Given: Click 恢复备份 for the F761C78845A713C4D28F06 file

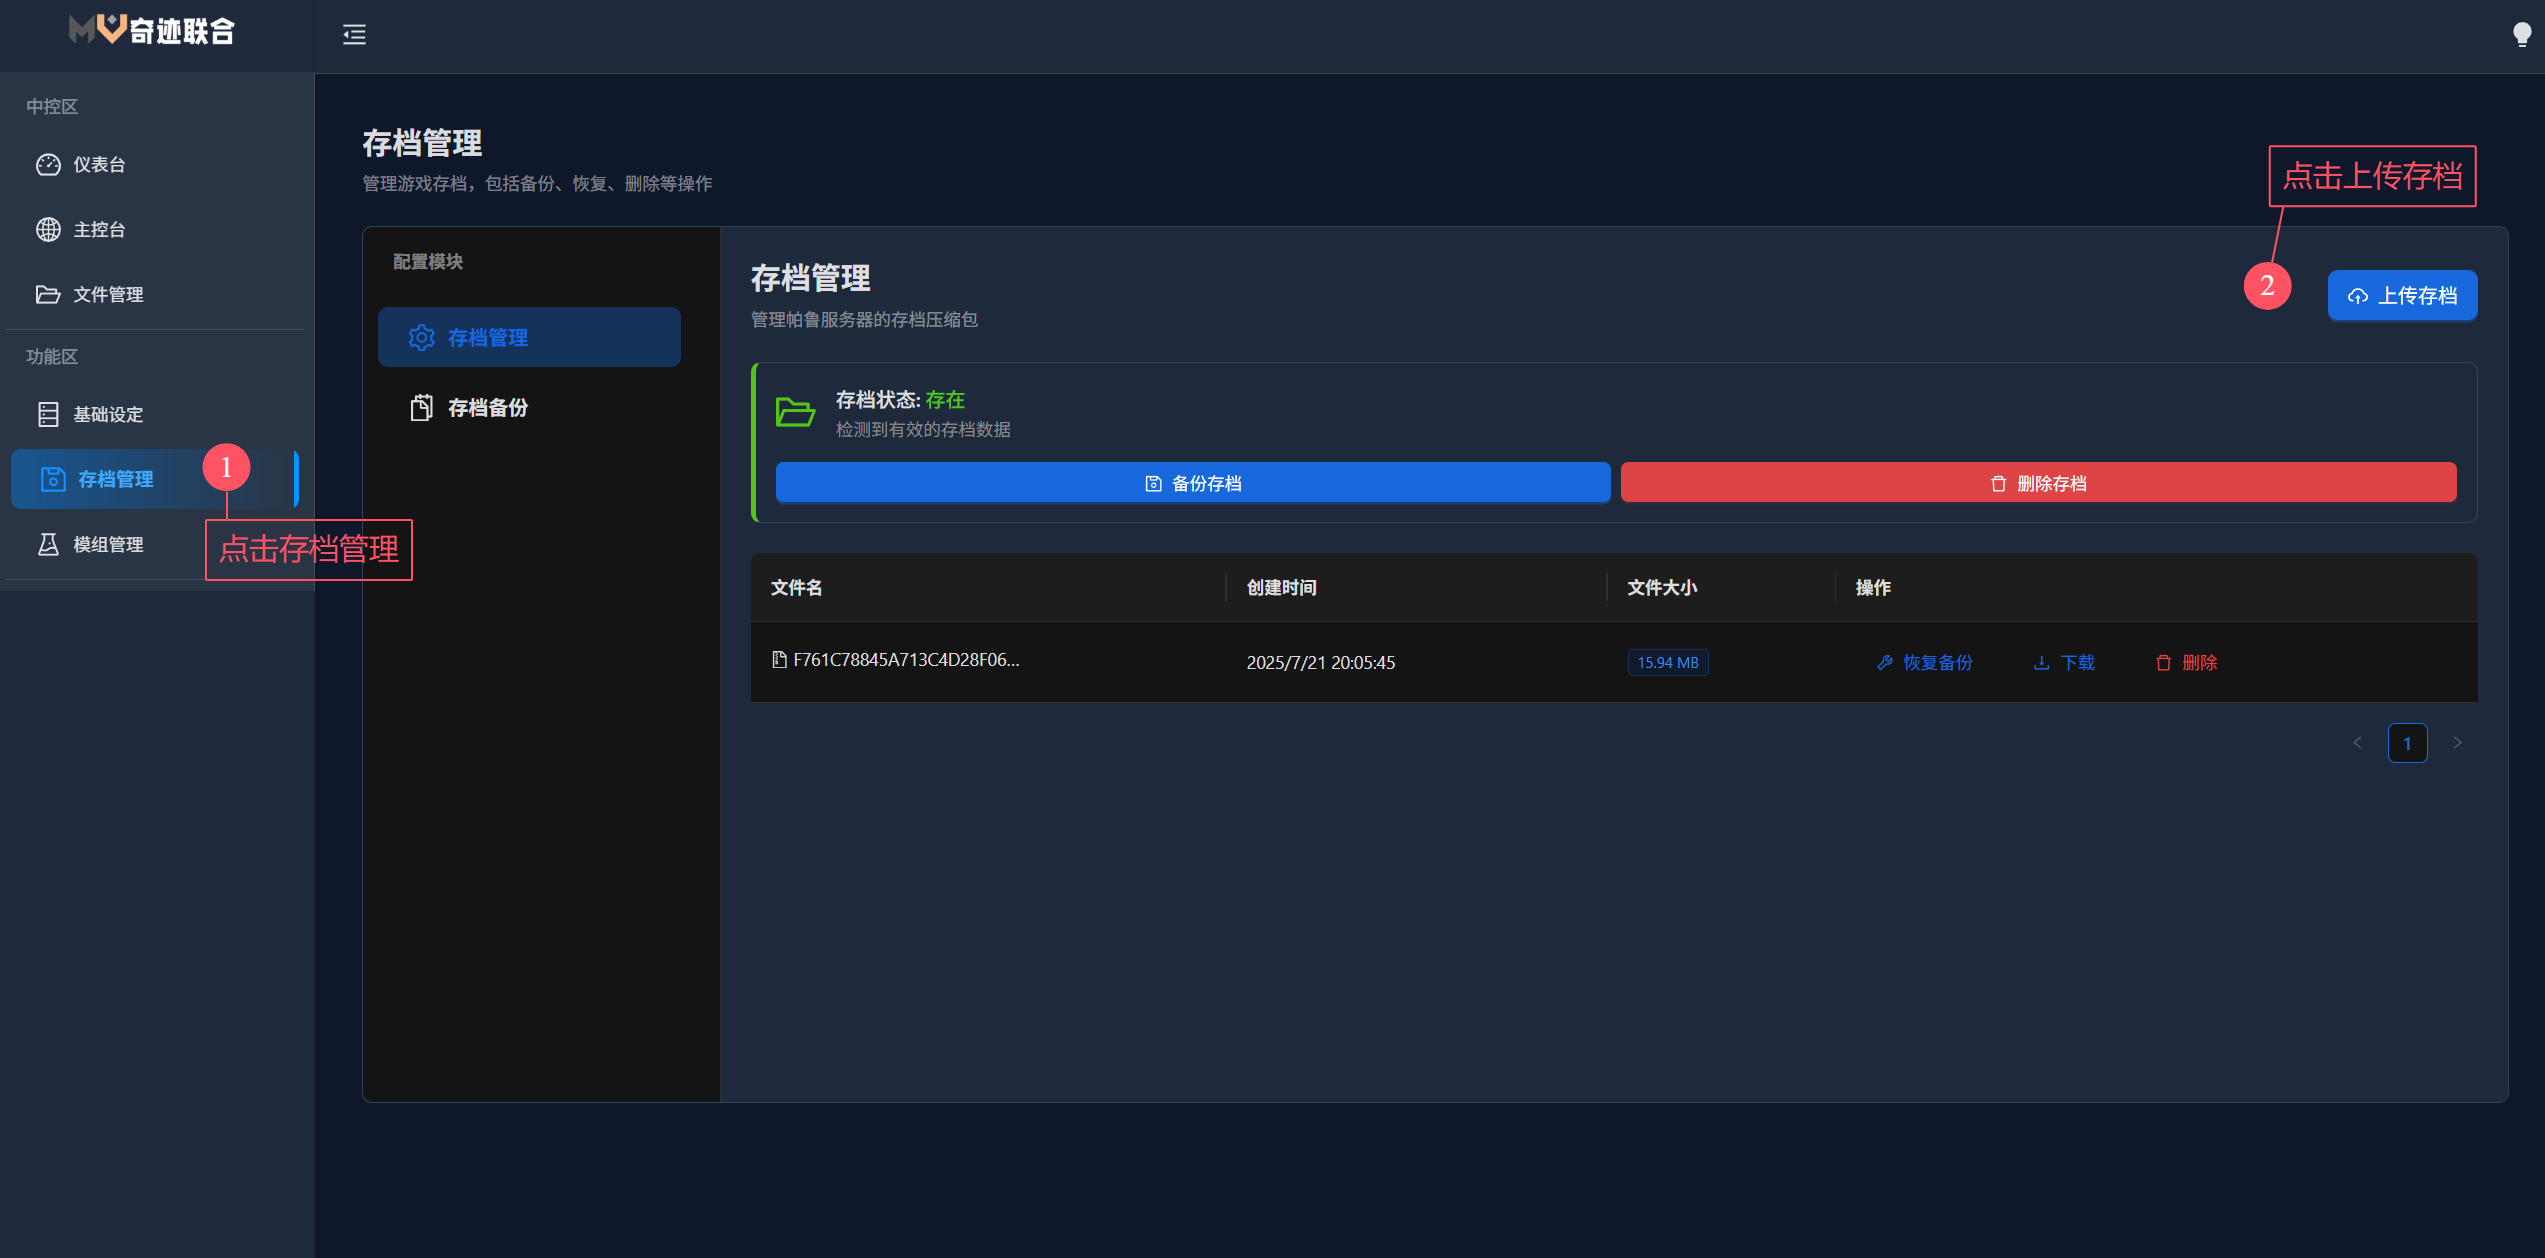Looking at the screenshot, I should tap(1925, 663).
